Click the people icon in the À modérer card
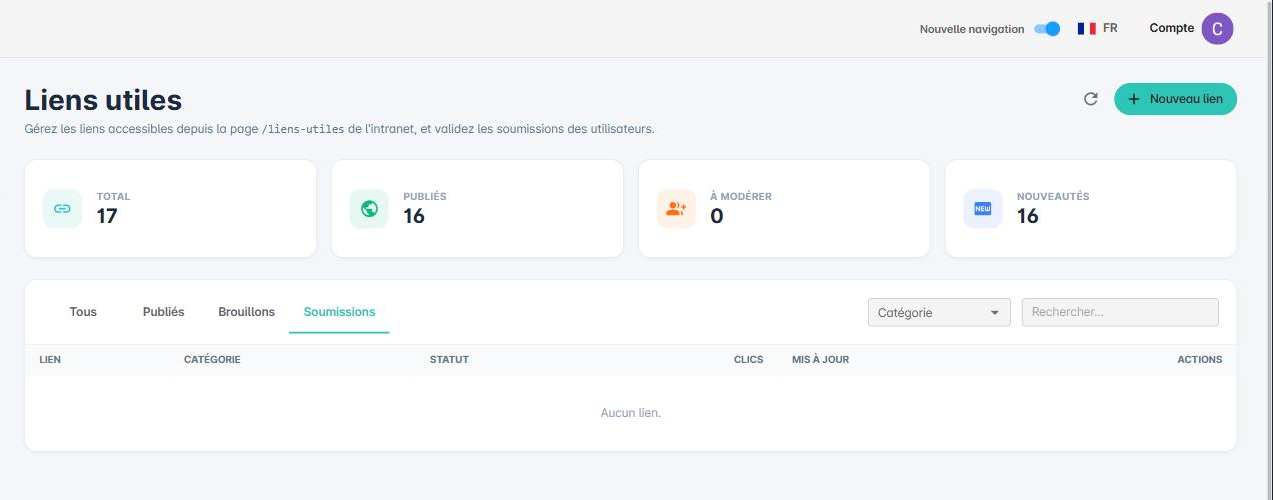Viewport: 1273px width, 500px height. pos(676,209)
